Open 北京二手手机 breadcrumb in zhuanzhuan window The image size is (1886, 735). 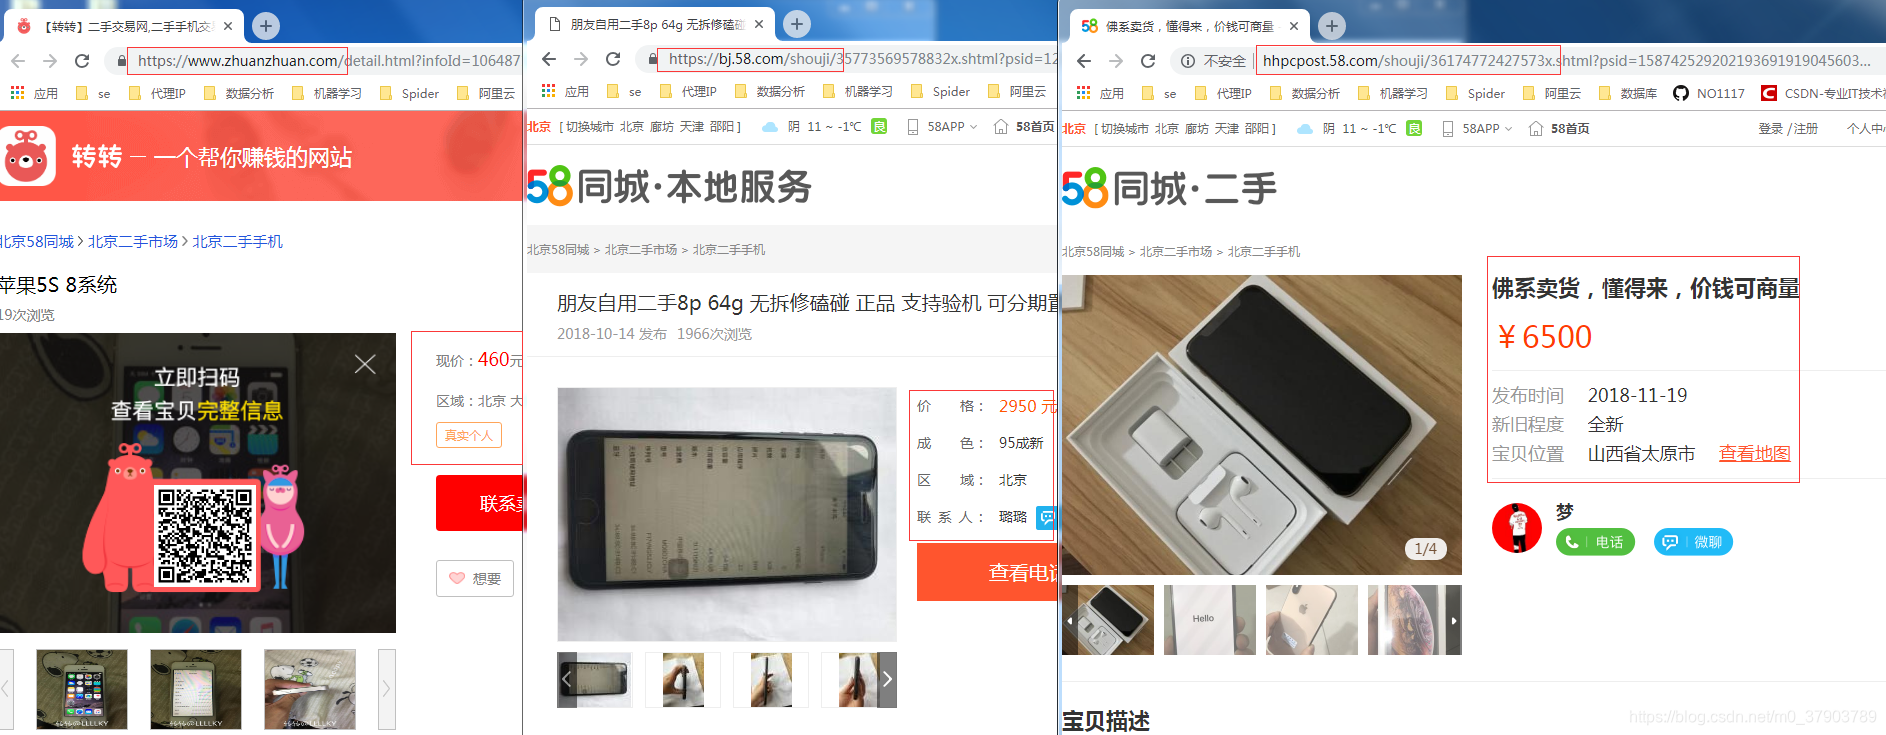(x=237, y=242)
